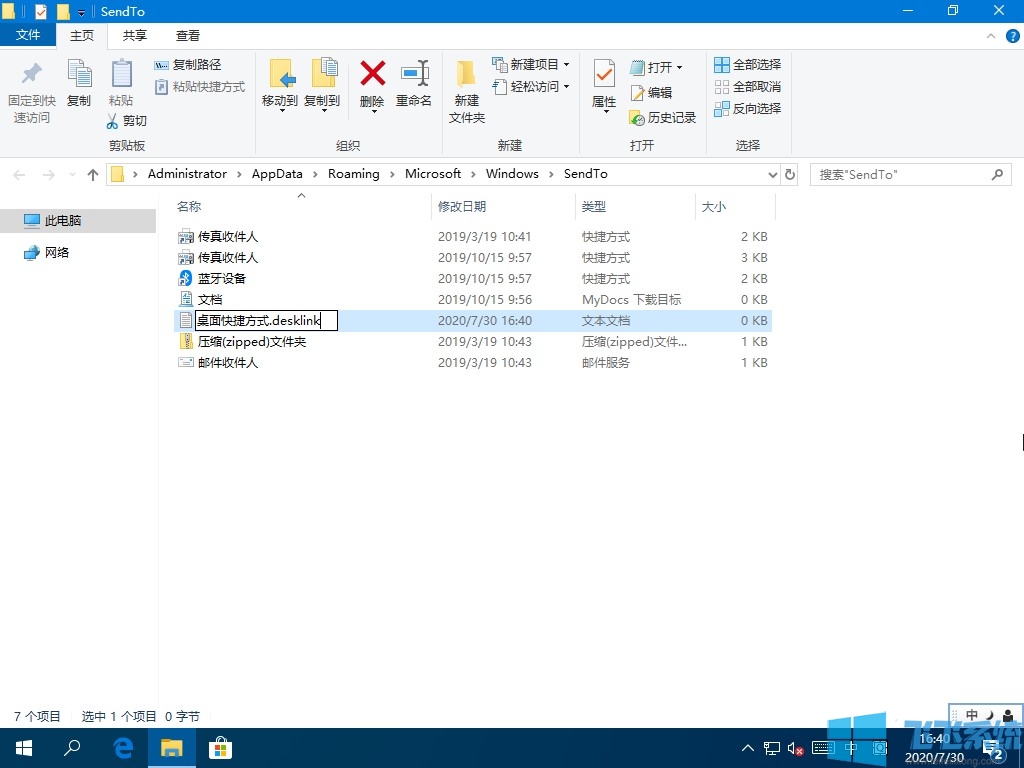Click the SendTo search box

click(900, 174)
